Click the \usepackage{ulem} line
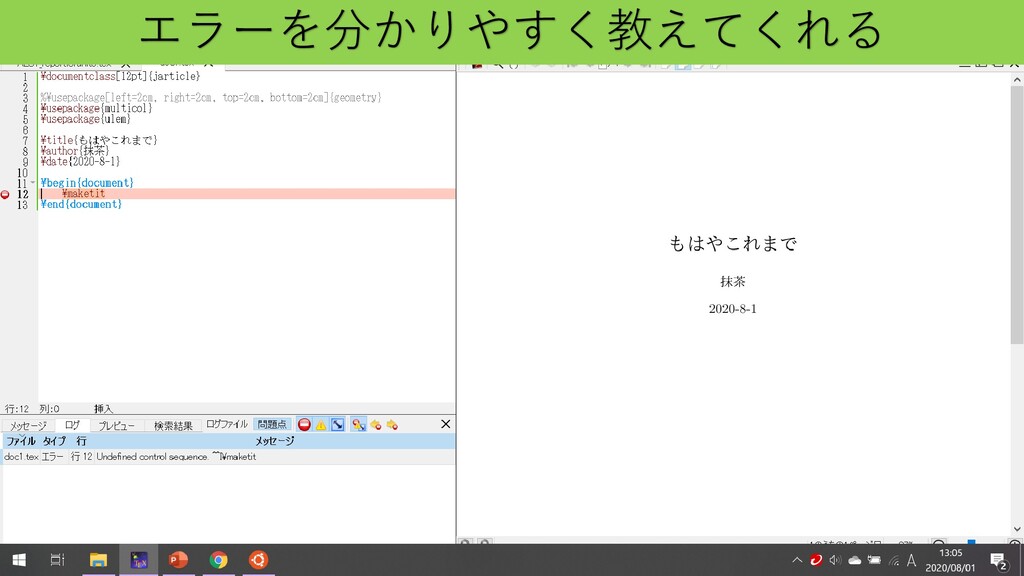The height and width of the screenshot is (576, 1024). pos(86,119)
